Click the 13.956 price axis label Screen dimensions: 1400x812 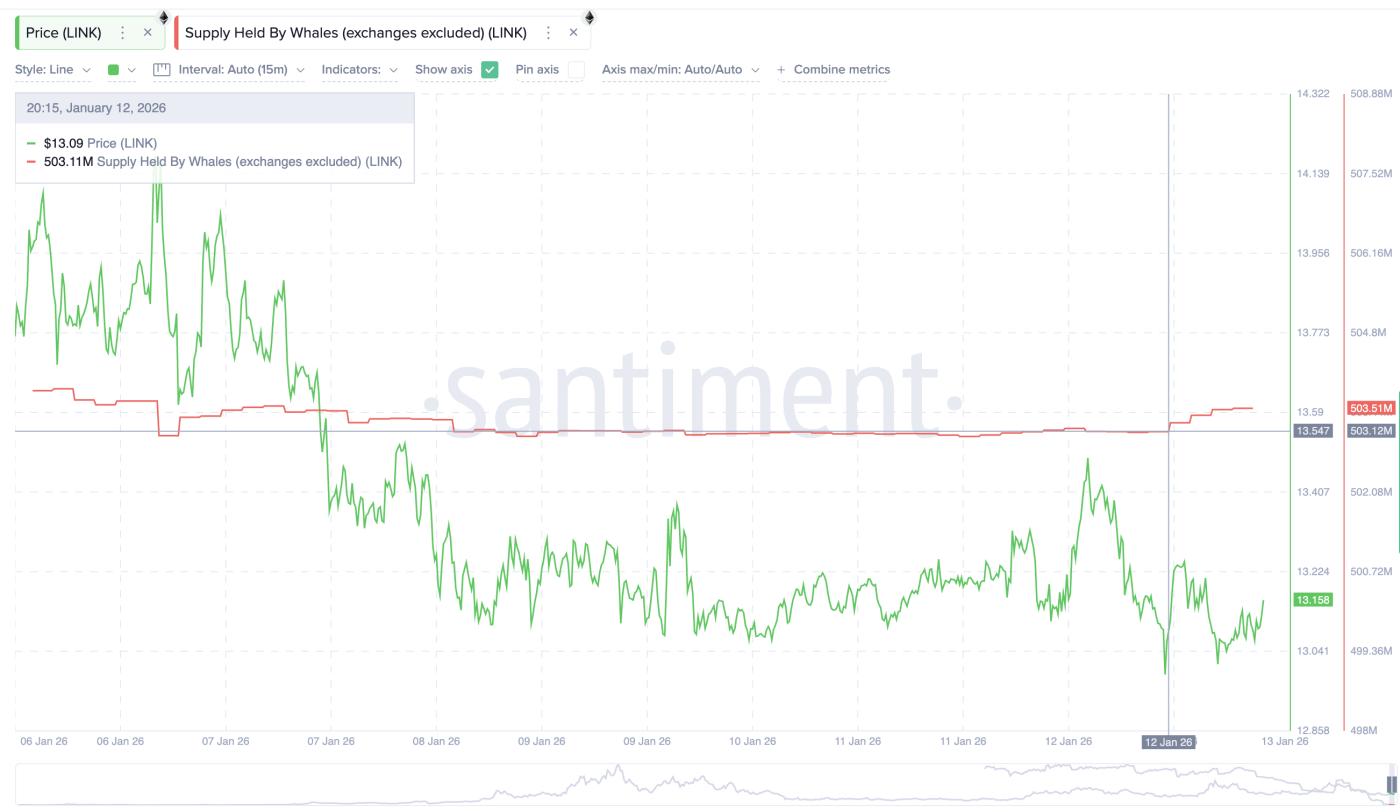tap(1313, 253)
